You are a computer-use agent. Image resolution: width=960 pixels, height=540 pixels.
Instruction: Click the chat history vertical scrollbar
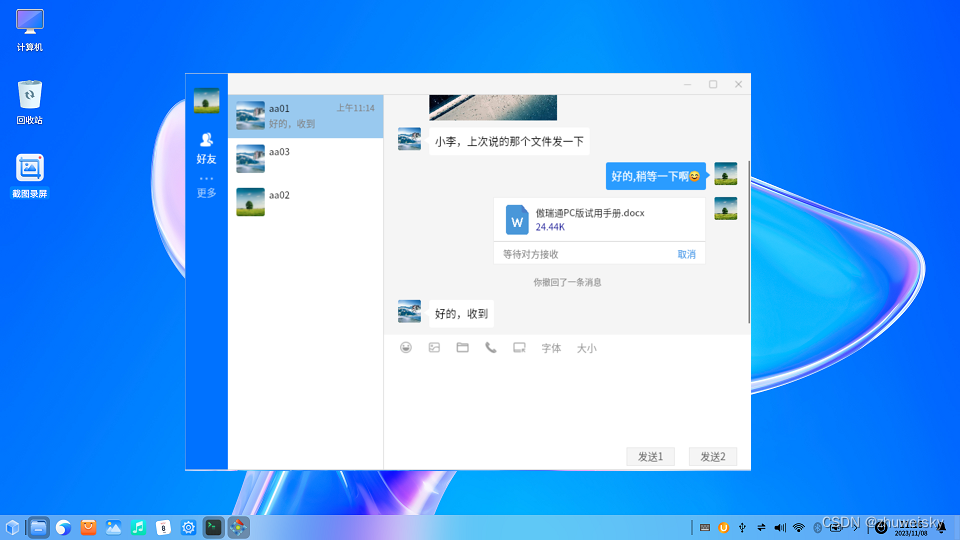click(749, 242)
